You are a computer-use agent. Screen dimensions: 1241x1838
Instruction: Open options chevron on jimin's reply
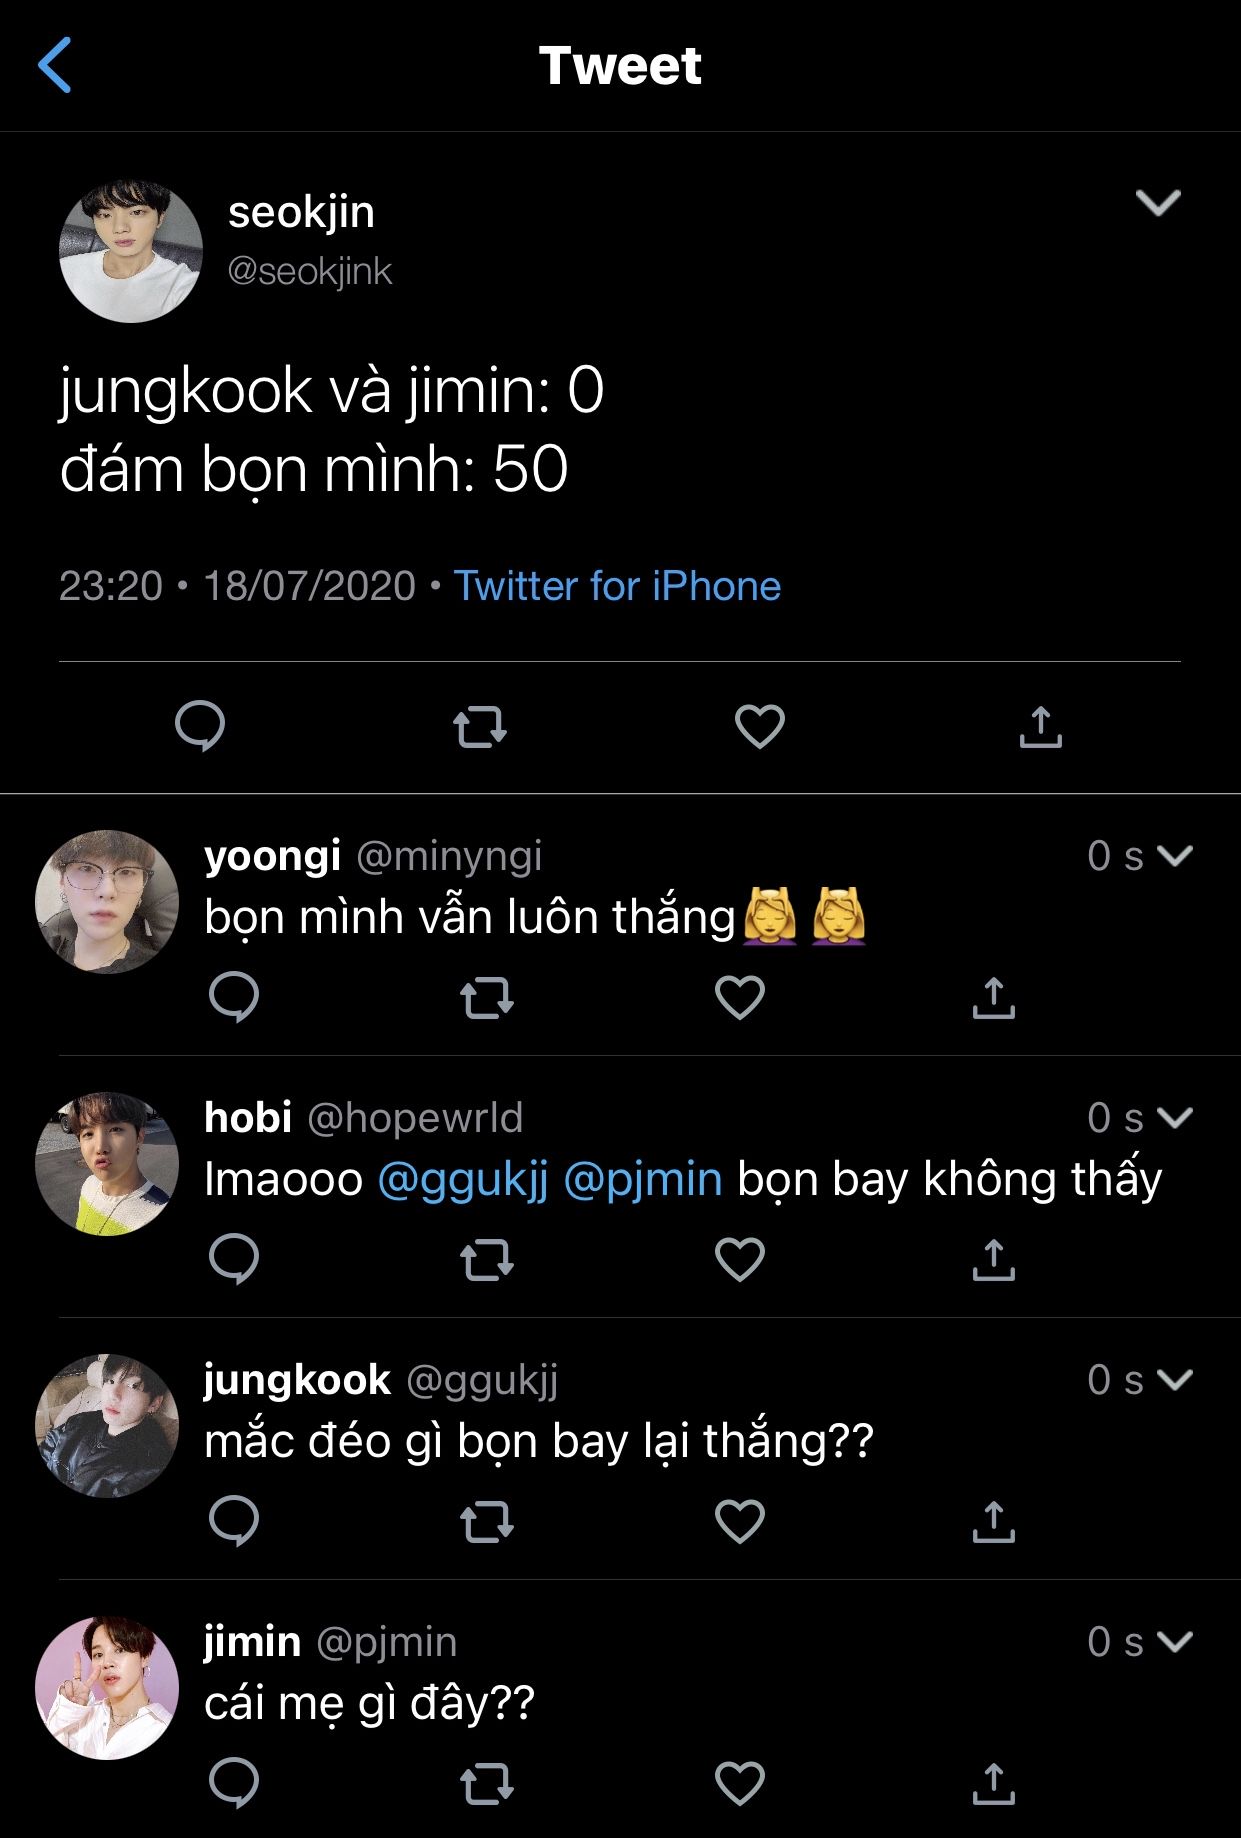[x=1174, y=1642]
